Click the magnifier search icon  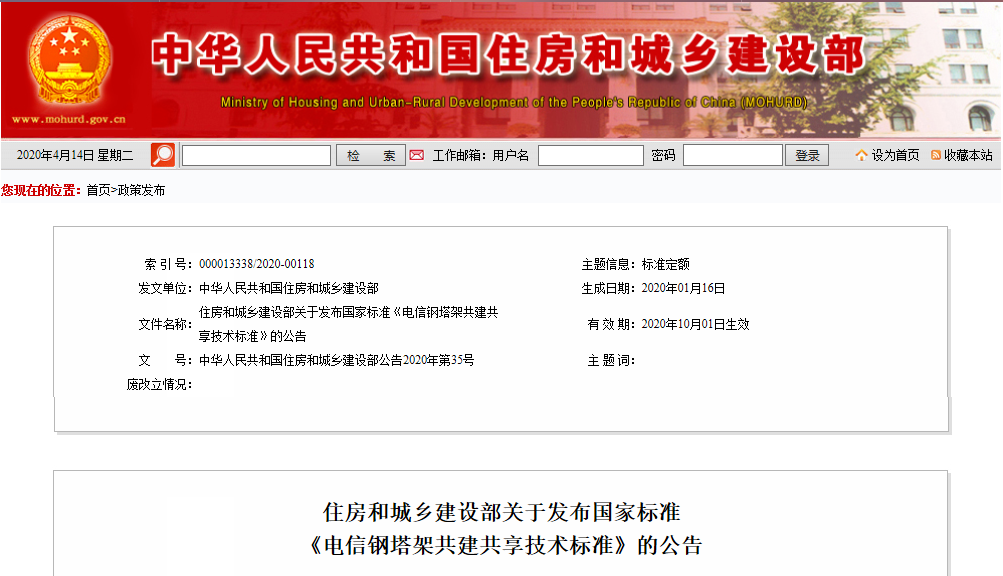[162, 154]
